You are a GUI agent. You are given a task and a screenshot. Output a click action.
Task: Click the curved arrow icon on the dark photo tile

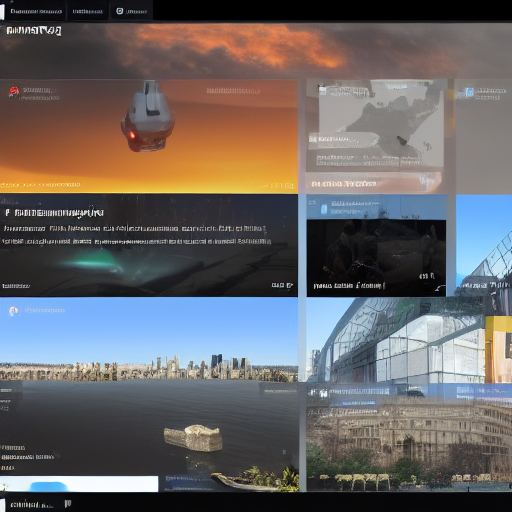click(440, 288)
